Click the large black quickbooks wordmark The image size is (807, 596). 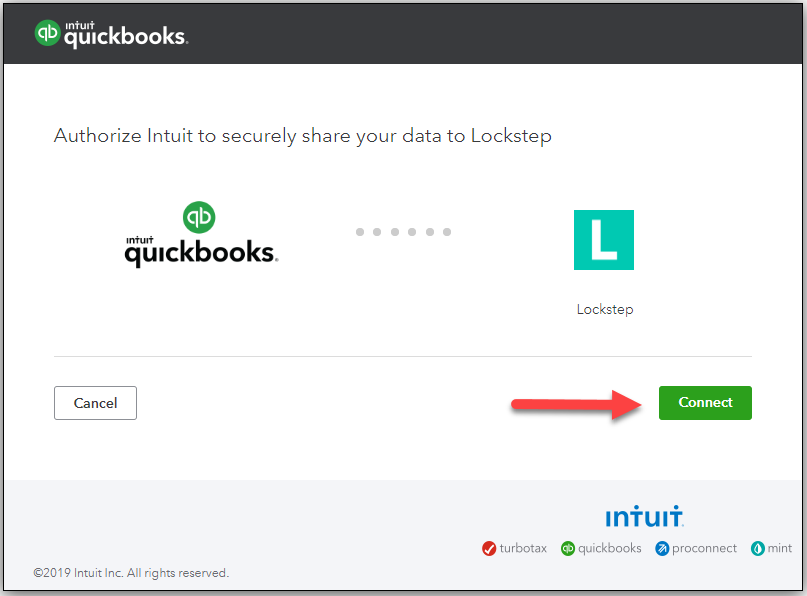(201, 252)
